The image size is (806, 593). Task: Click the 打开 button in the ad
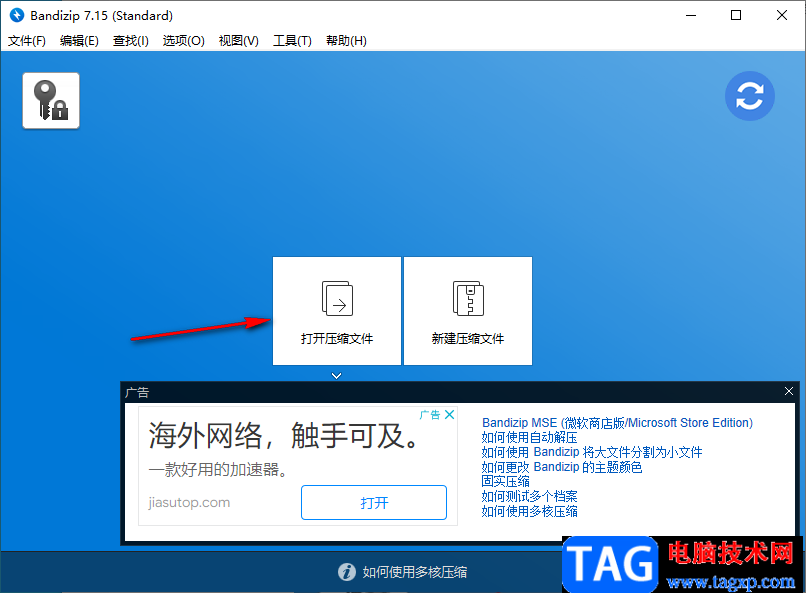[x=374, y=503]
